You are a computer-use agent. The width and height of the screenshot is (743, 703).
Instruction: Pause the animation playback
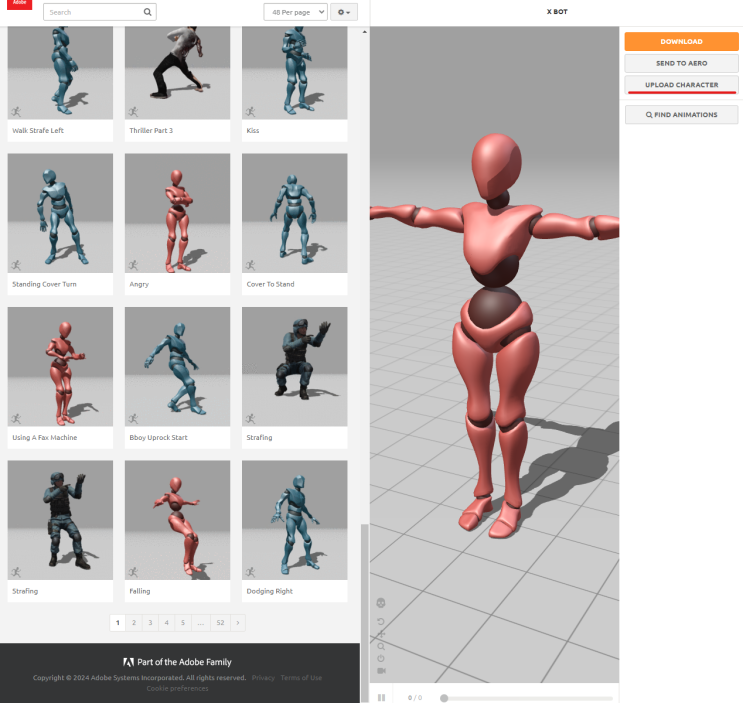click(381, 697)
